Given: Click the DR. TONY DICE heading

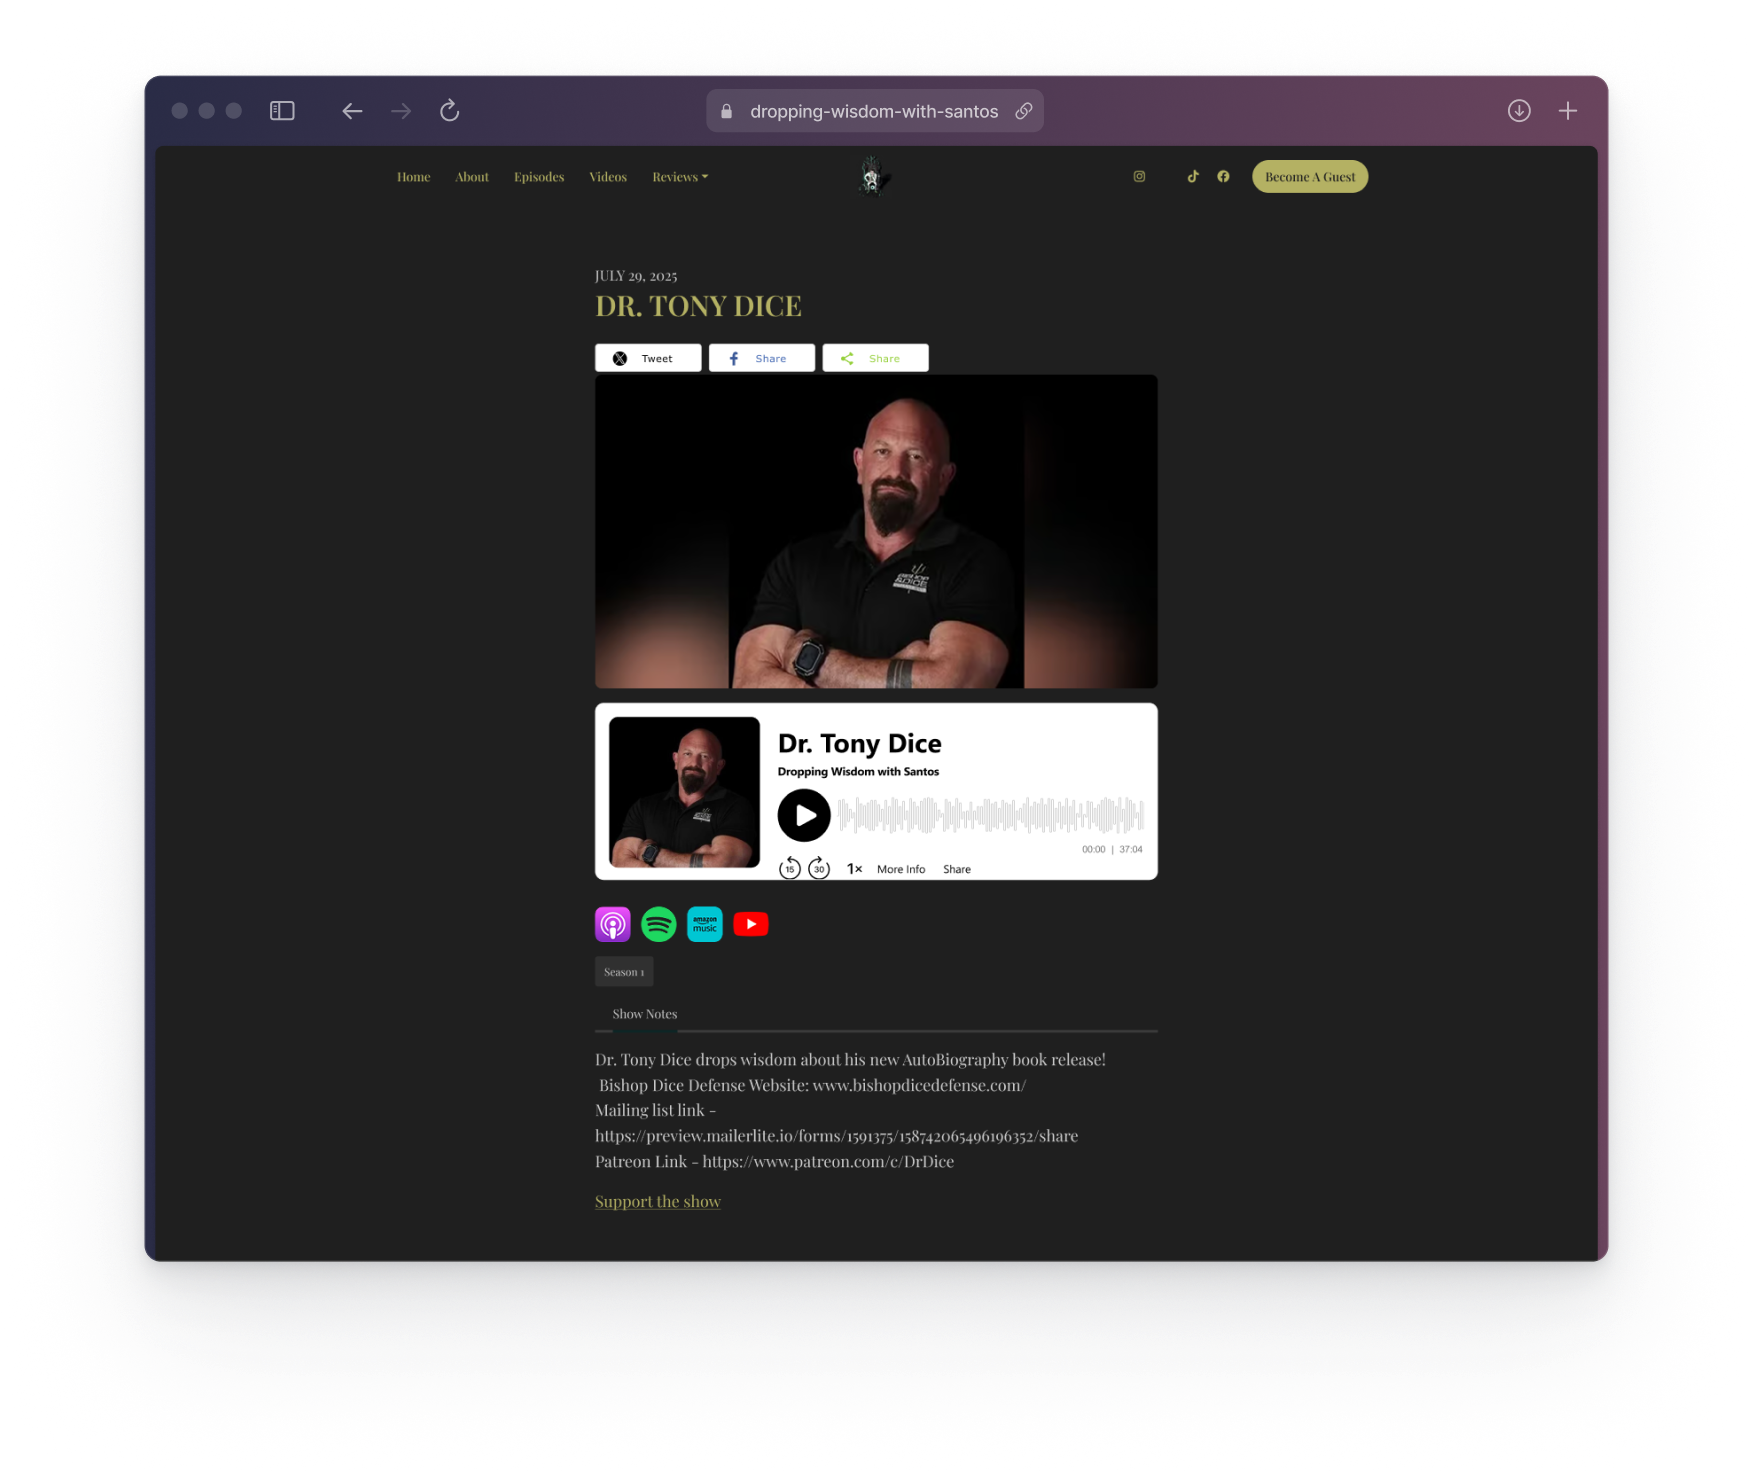Looking at the screenshot, I should pyautogui.click(x=698, y=307).
